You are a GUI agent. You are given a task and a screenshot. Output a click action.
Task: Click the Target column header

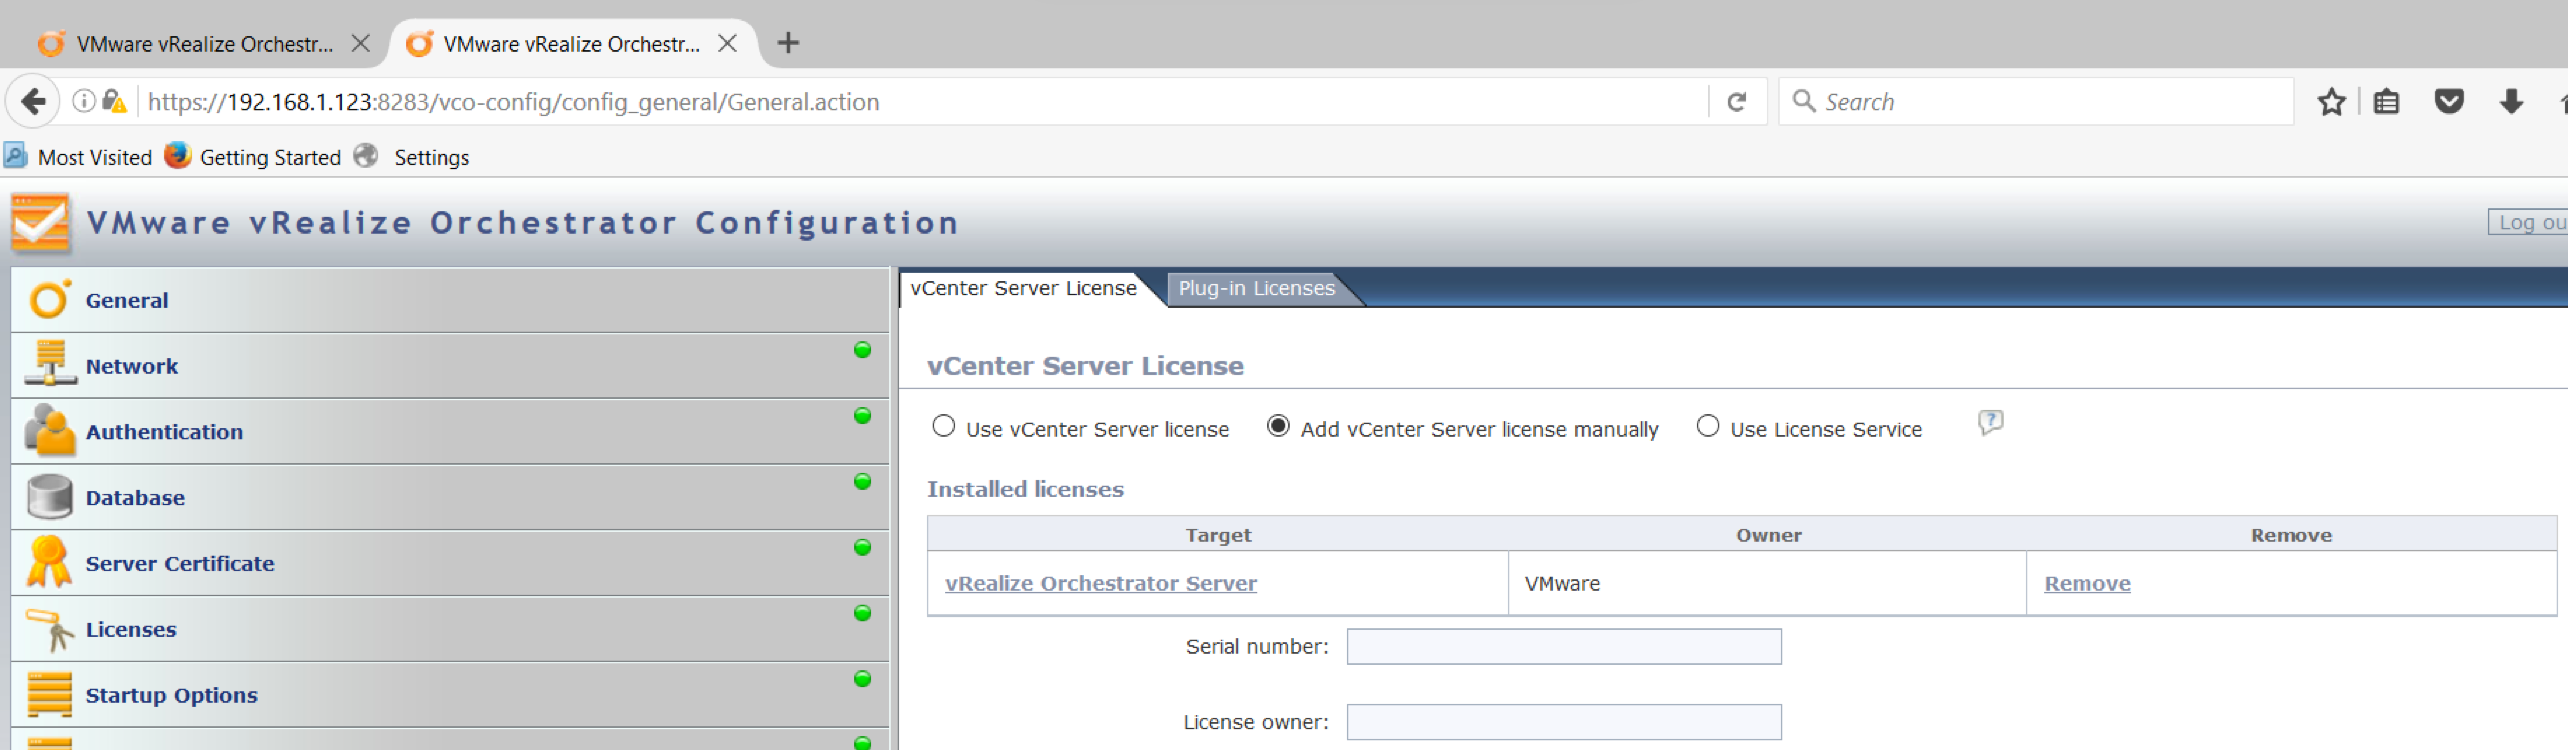point(1218,535)
